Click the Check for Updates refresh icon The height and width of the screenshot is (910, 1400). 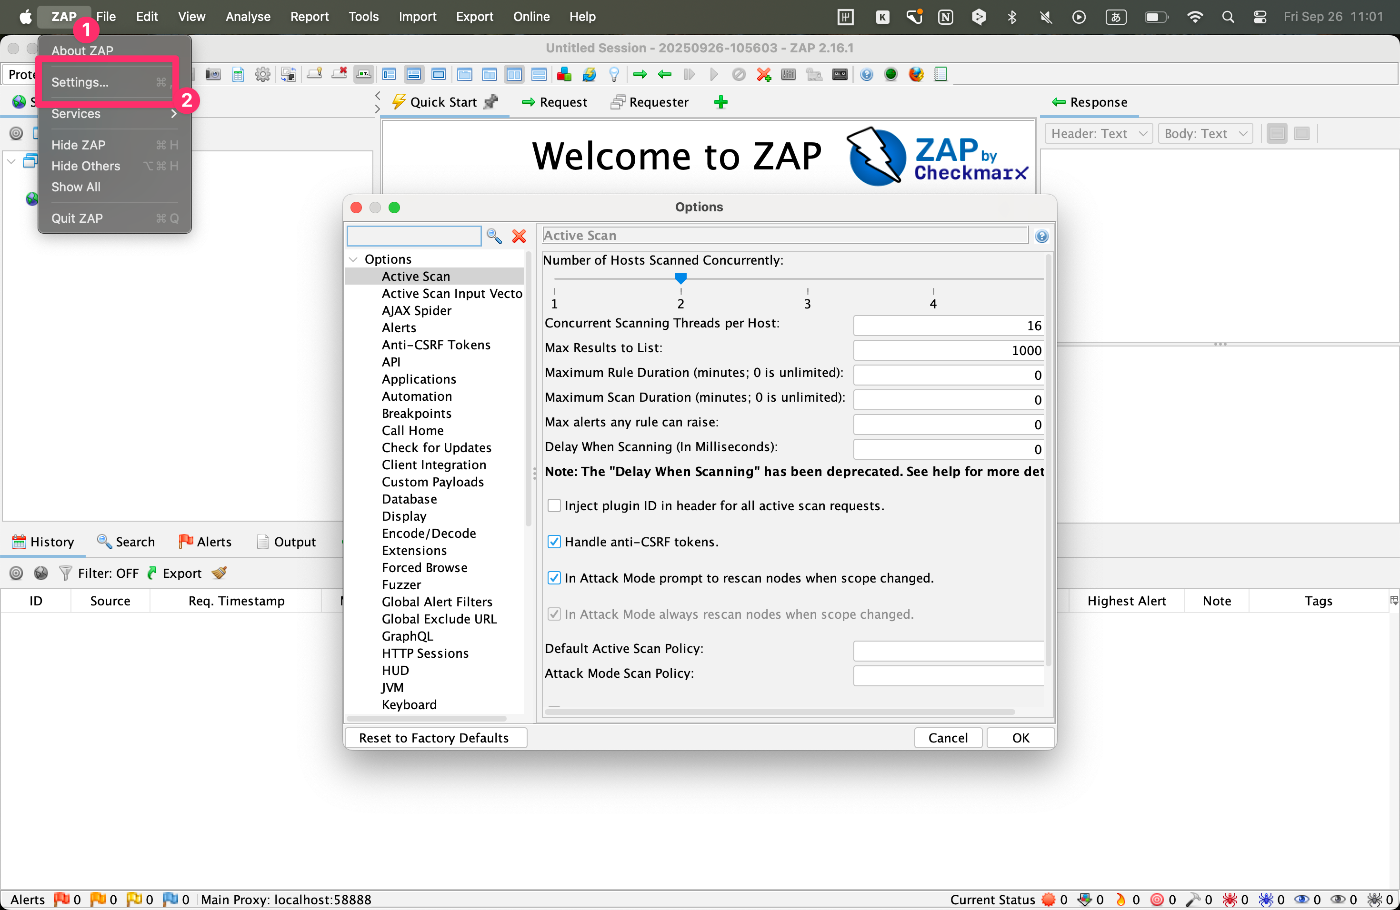pyautogui.click(x=589, y=74)
